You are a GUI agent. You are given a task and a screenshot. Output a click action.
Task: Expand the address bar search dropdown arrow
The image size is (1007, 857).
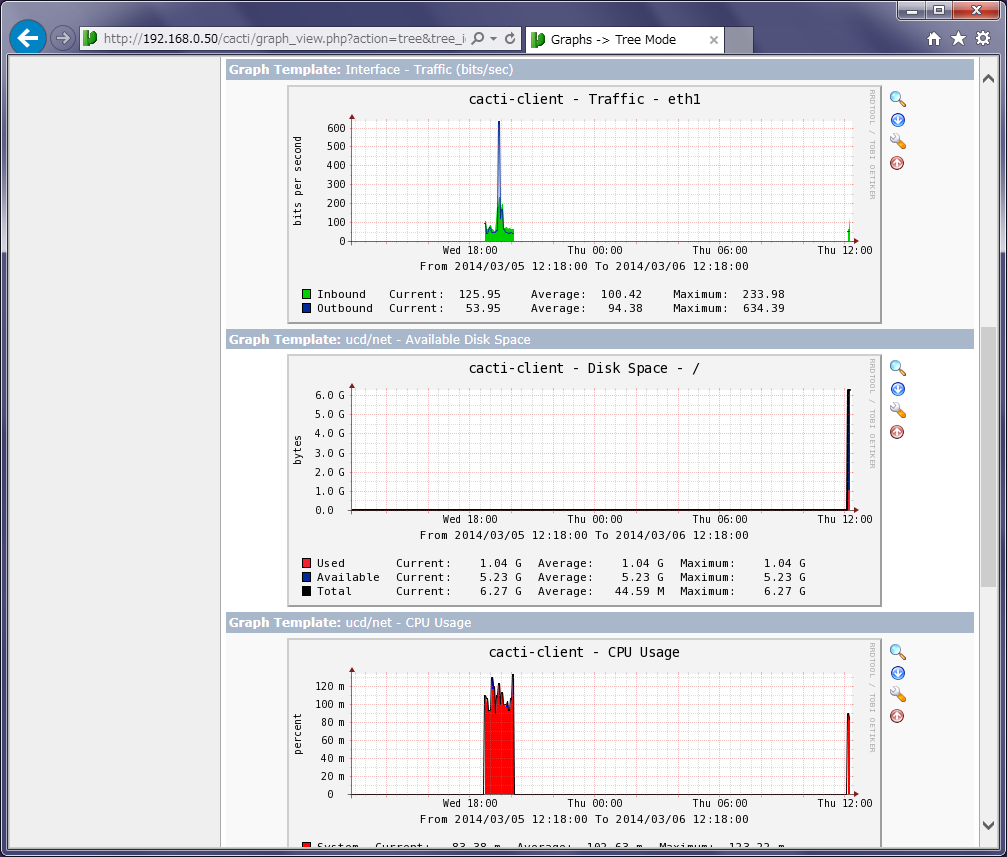[x=494, y=39]
